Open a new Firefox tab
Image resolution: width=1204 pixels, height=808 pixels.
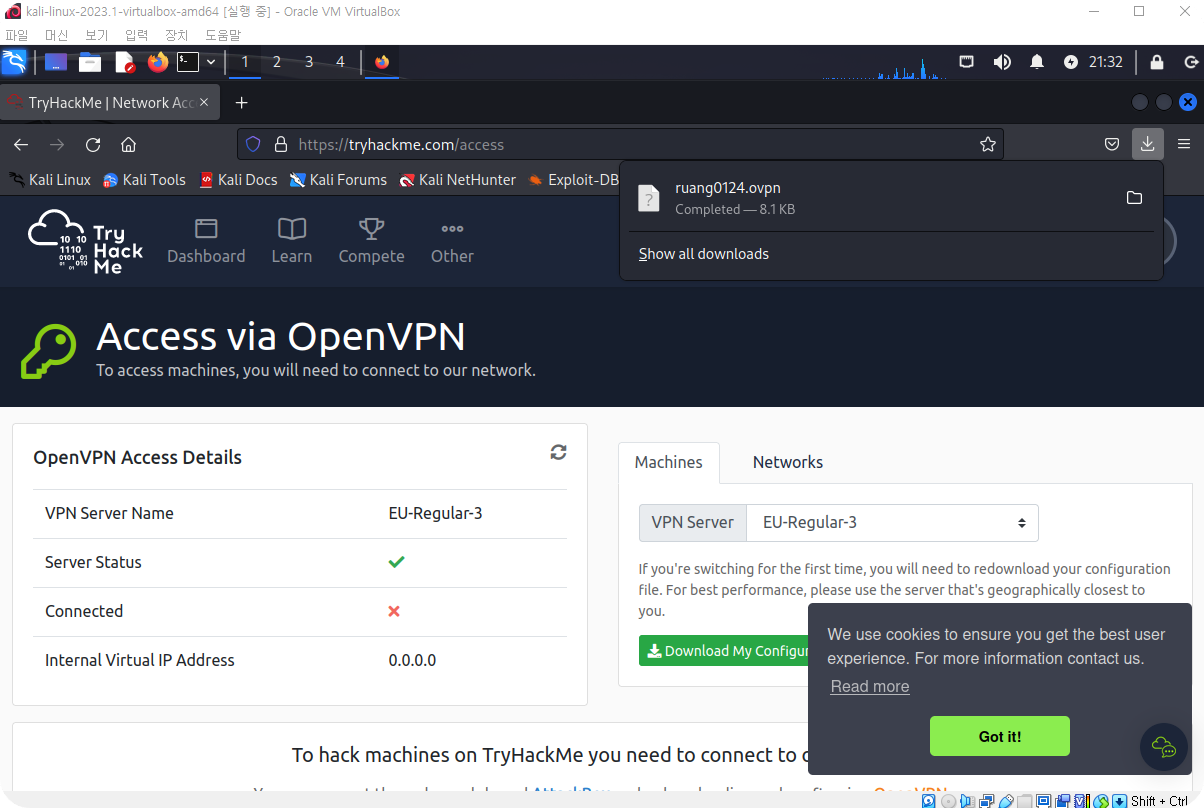(x=241, y=103)
